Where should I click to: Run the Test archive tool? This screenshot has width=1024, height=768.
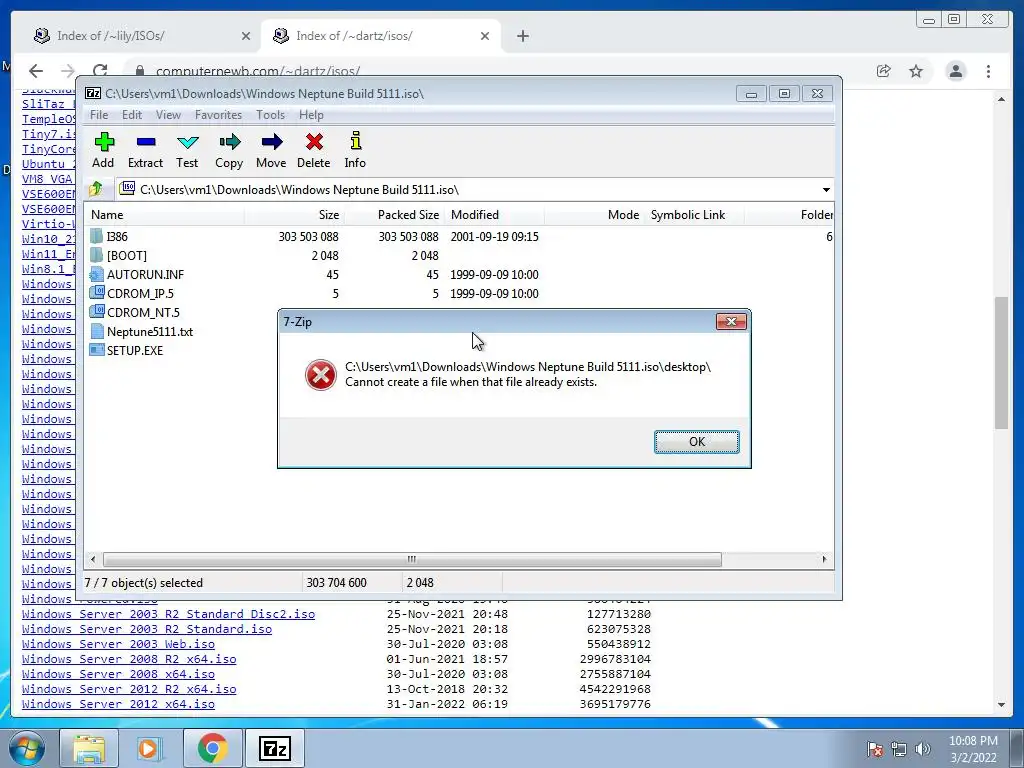point(187,142)
